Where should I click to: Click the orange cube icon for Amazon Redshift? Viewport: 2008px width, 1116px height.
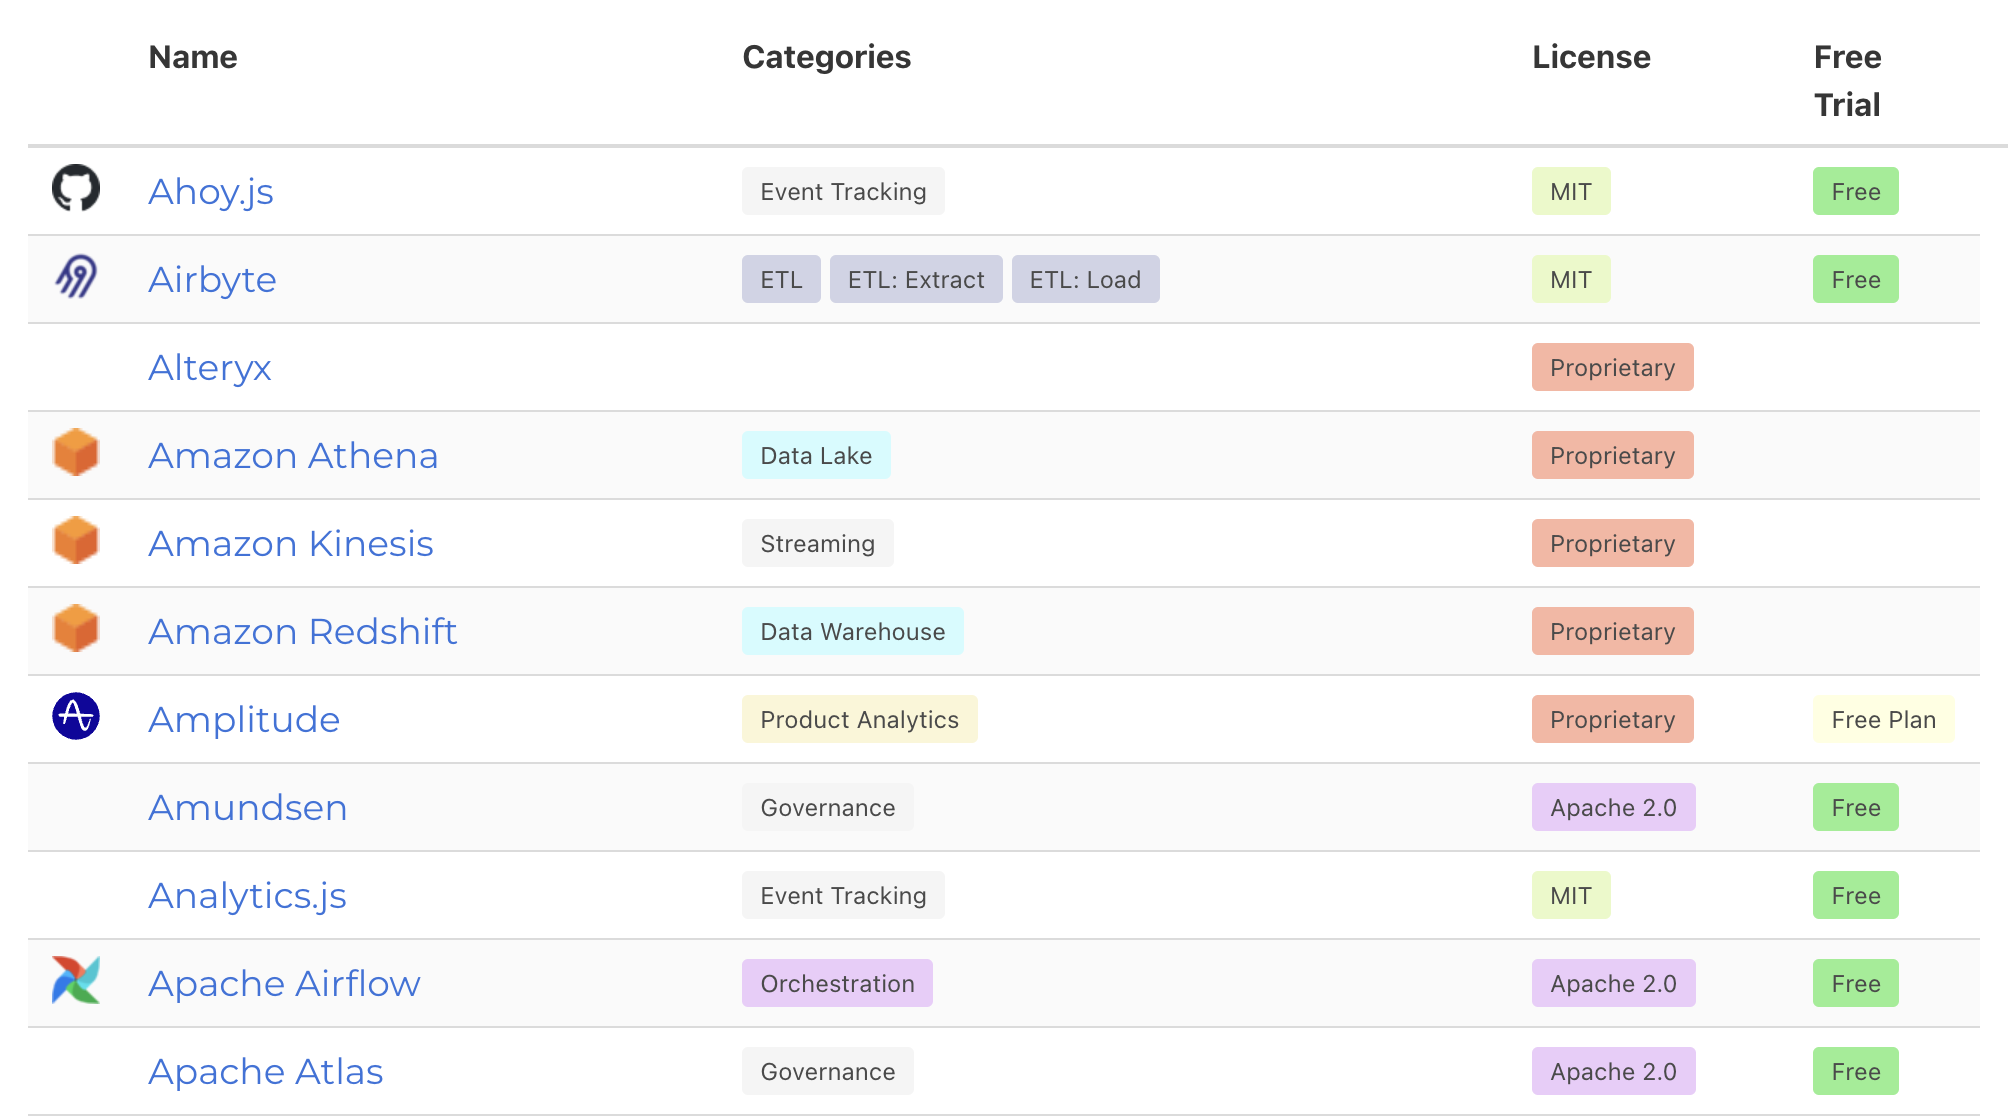coord(76,628)
